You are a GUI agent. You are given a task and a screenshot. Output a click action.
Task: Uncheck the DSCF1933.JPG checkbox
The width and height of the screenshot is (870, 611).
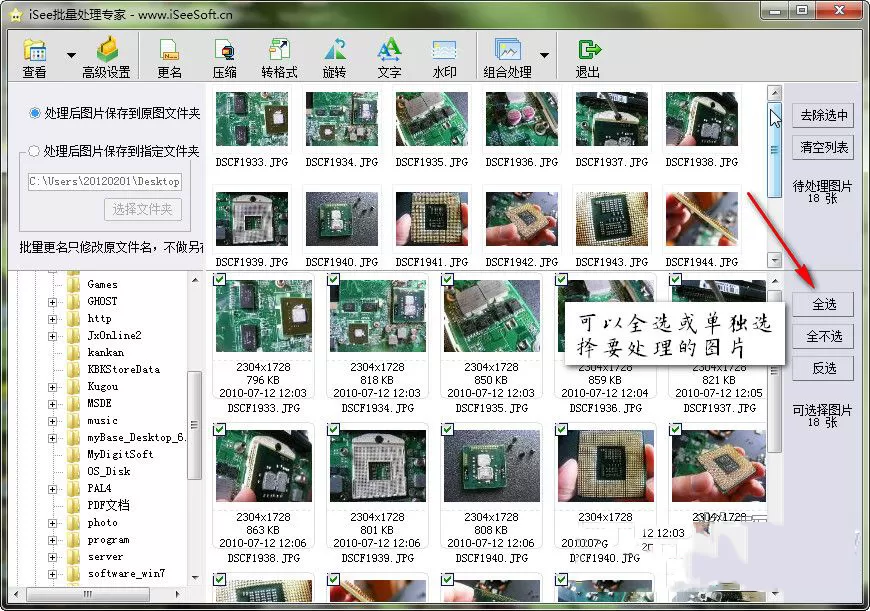tap(220, 279)
